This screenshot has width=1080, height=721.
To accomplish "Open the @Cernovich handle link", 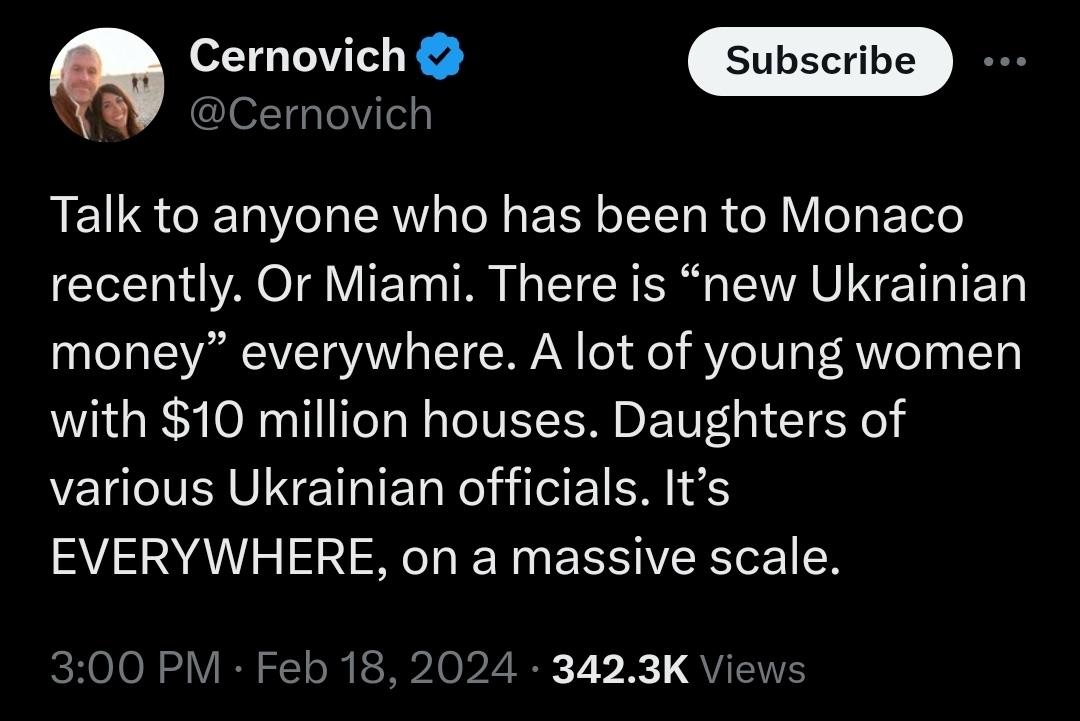I will [x=310, y=114].
